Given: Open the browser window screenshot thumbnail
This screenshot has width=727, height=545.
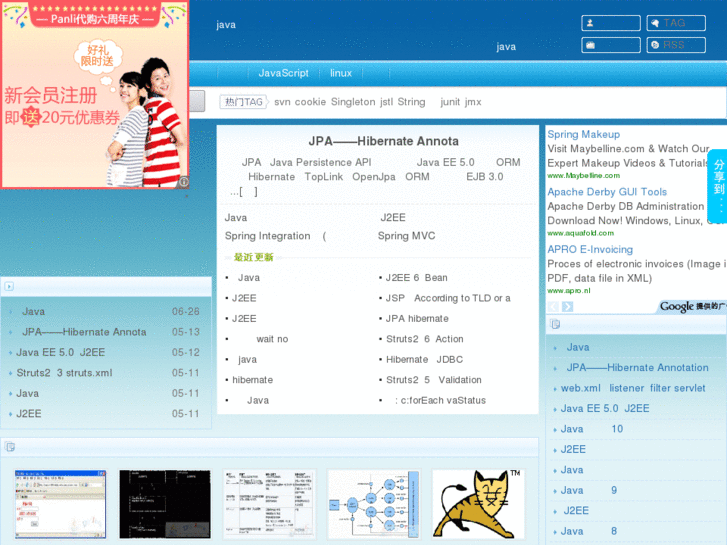Looking at the screenshot, I should [60, 504].
